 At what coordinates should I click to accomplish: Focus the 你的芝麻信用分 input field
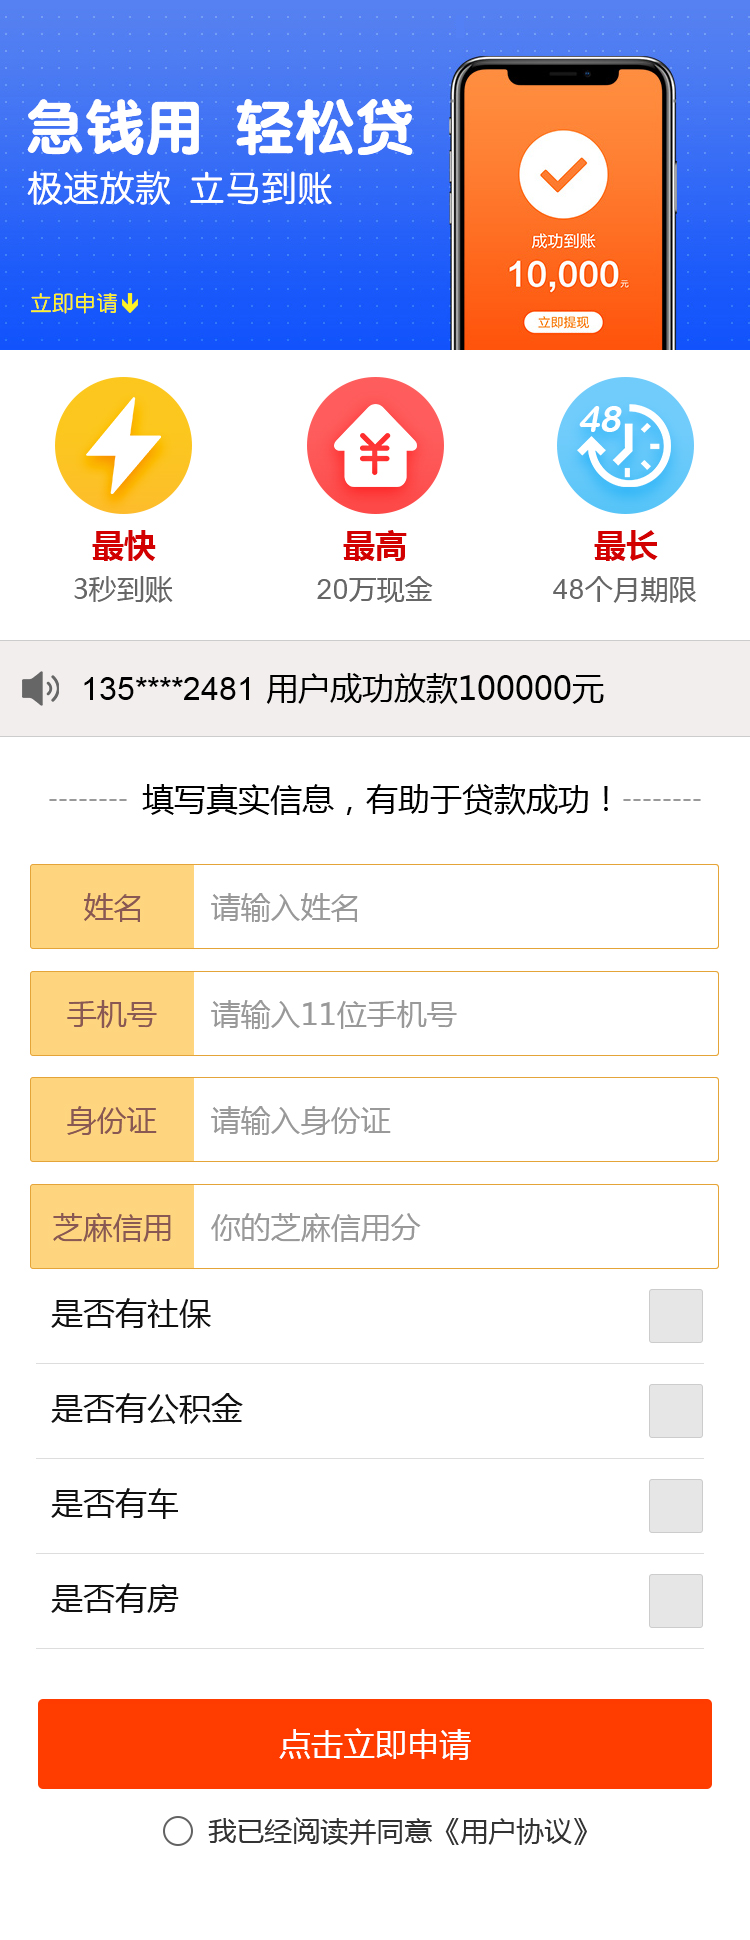(x=455, y=1227)
